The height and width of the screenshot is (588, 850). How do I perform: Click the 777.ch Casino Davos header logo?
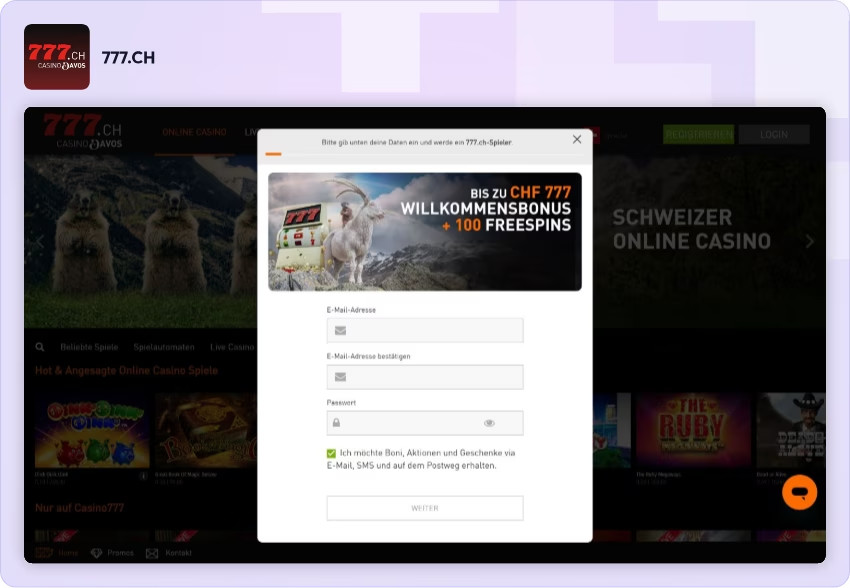(83, 132)
